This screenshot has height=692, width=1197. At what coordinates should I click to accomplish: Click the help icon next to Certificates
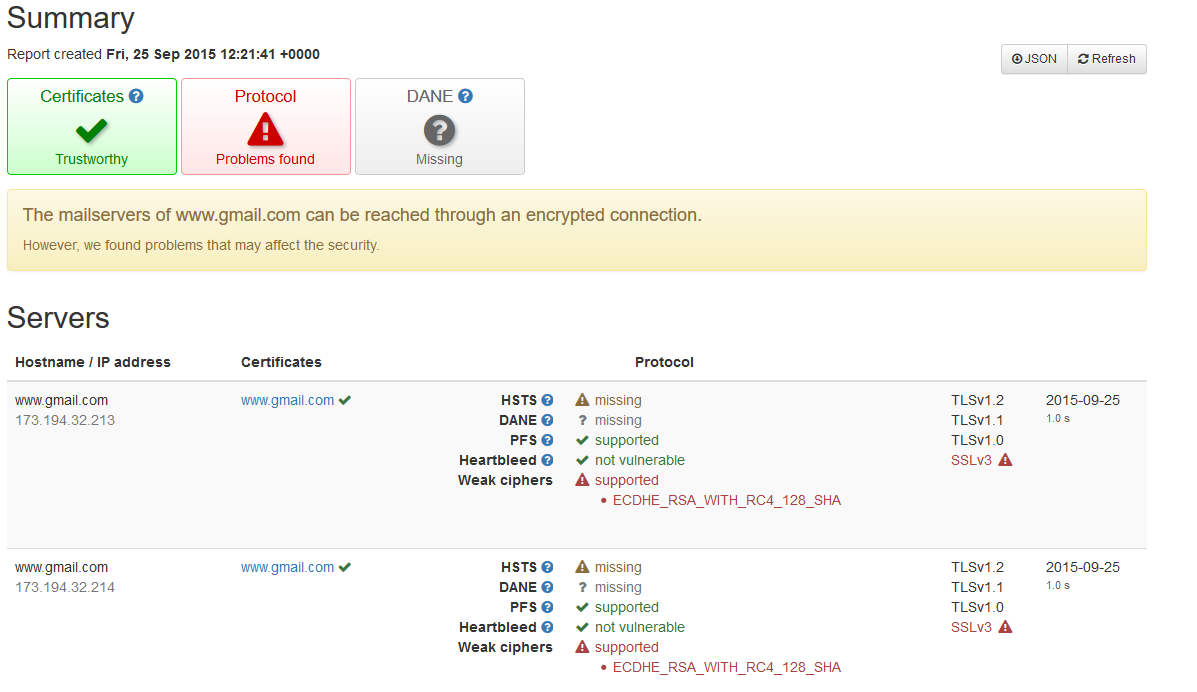[136, 97]
